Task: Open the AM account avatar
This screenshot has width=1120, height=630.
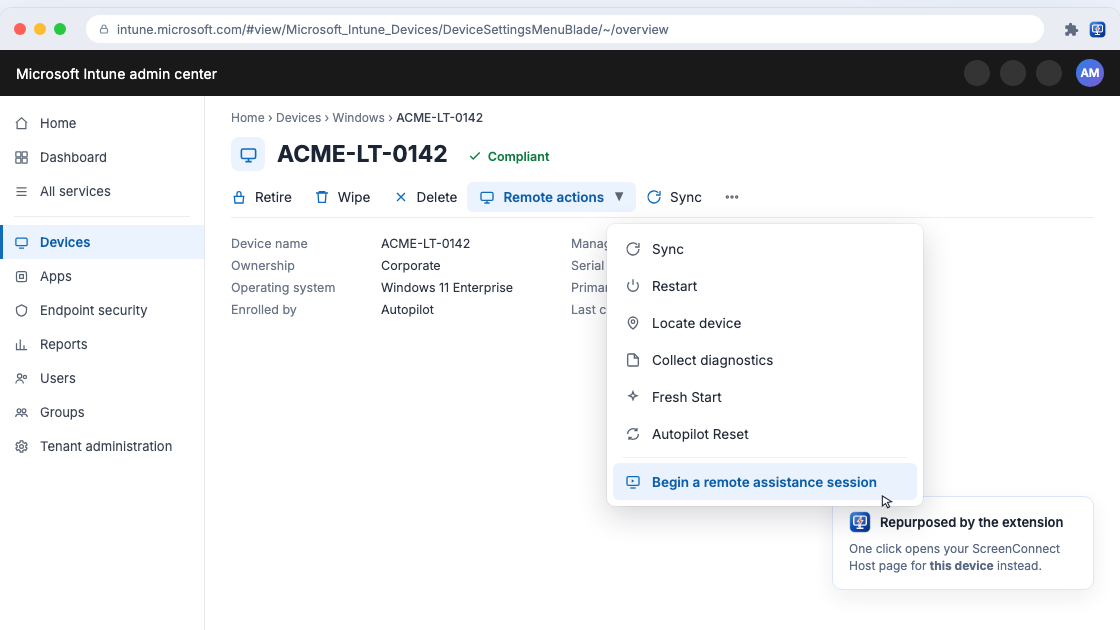Action: click(x=1090, y=73)
